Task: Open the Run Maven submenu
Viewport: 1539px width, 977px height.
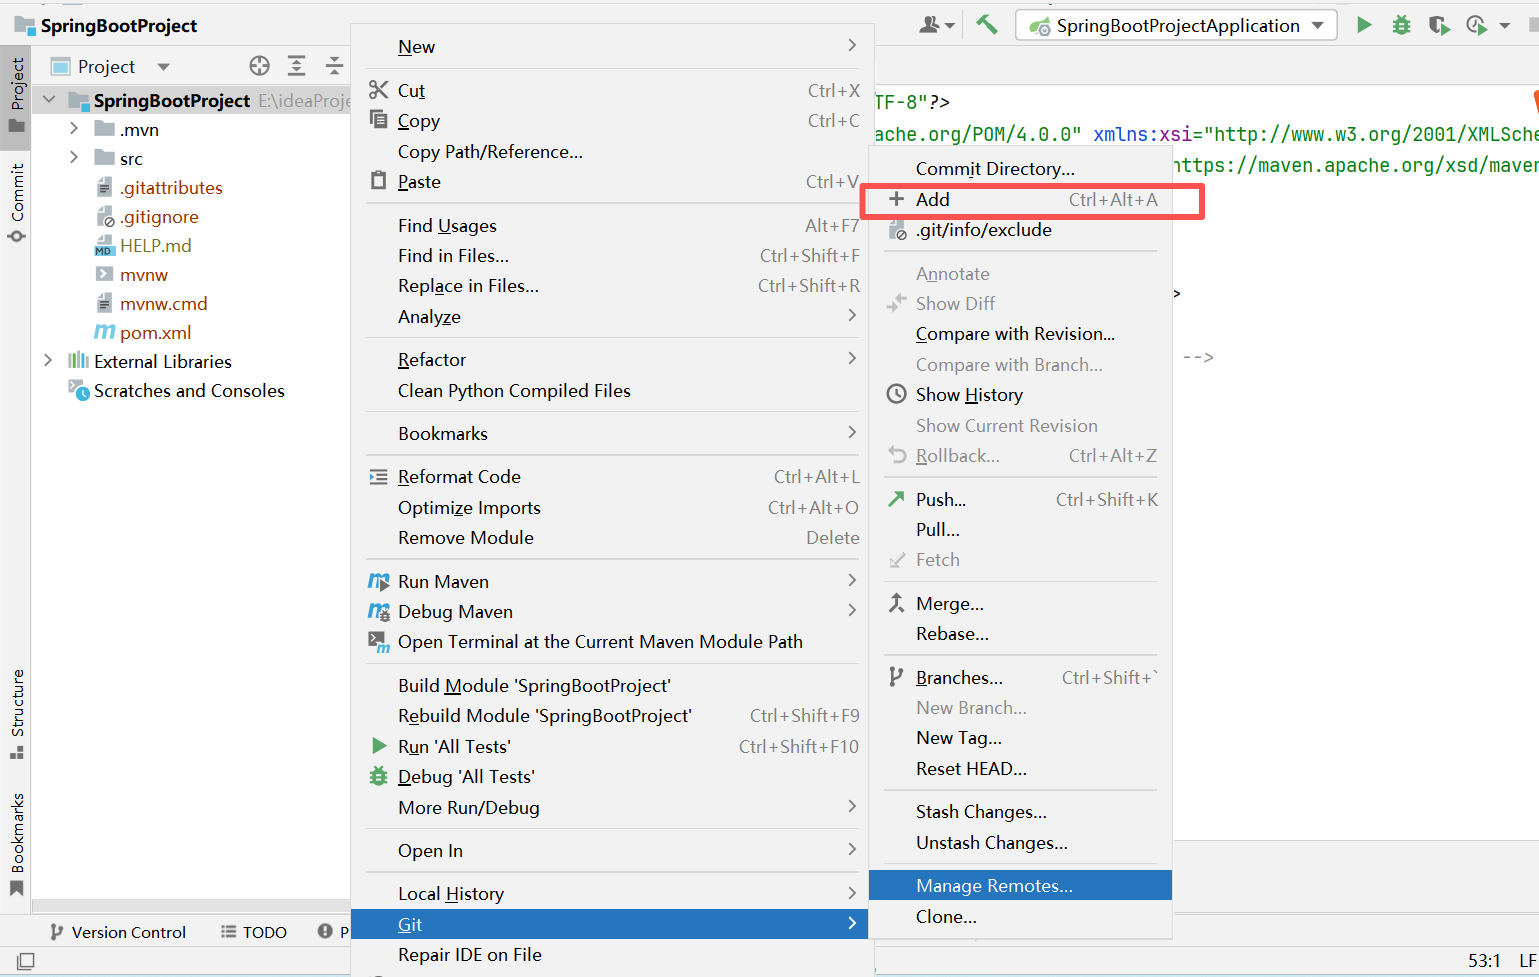Action: pos(613,582)
